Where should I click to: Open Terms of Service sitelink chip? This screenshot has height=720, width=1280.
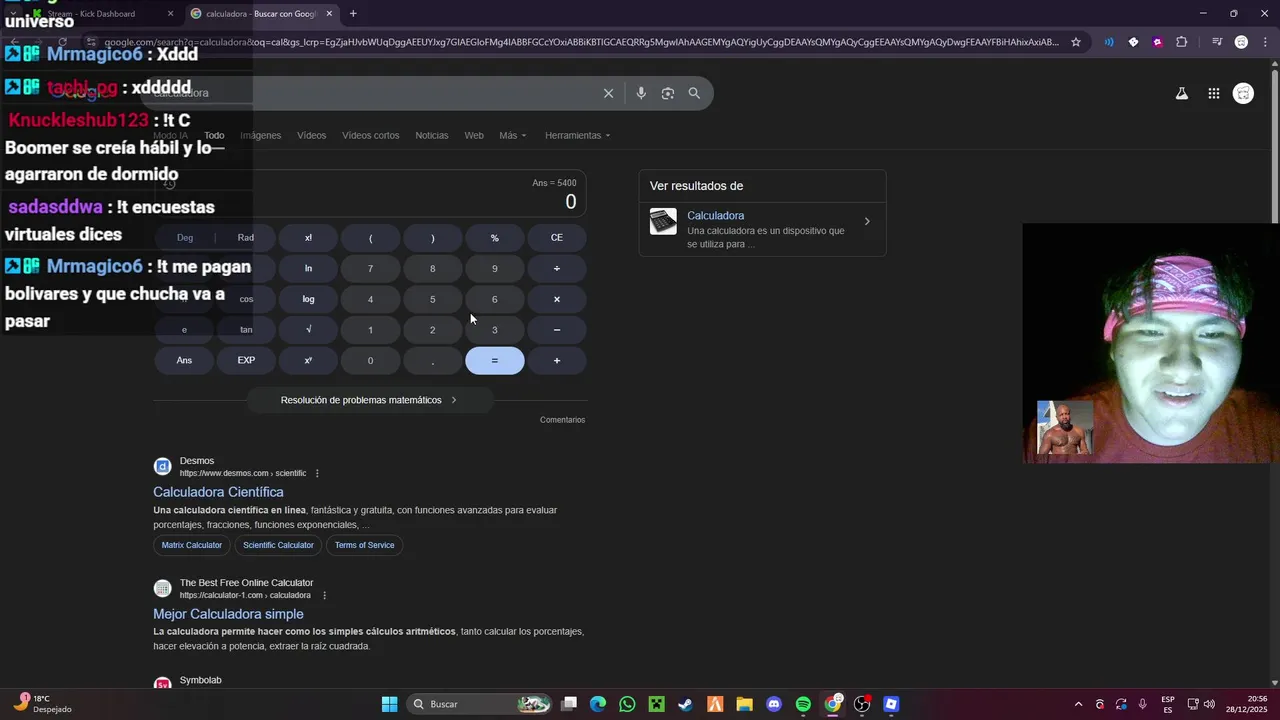coord(364,545)
